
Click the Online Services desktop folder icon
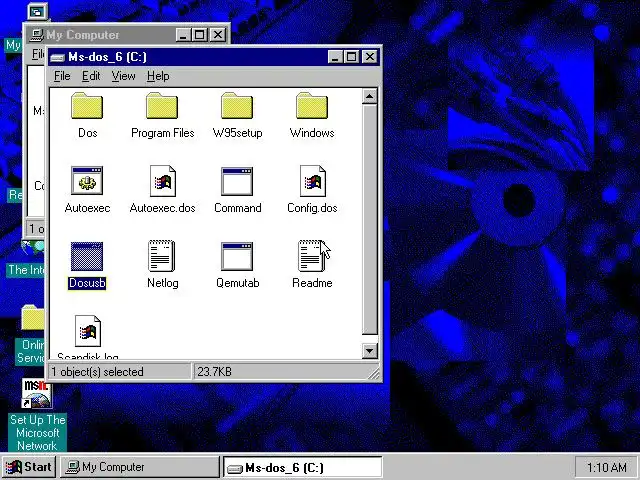point(33,318)
